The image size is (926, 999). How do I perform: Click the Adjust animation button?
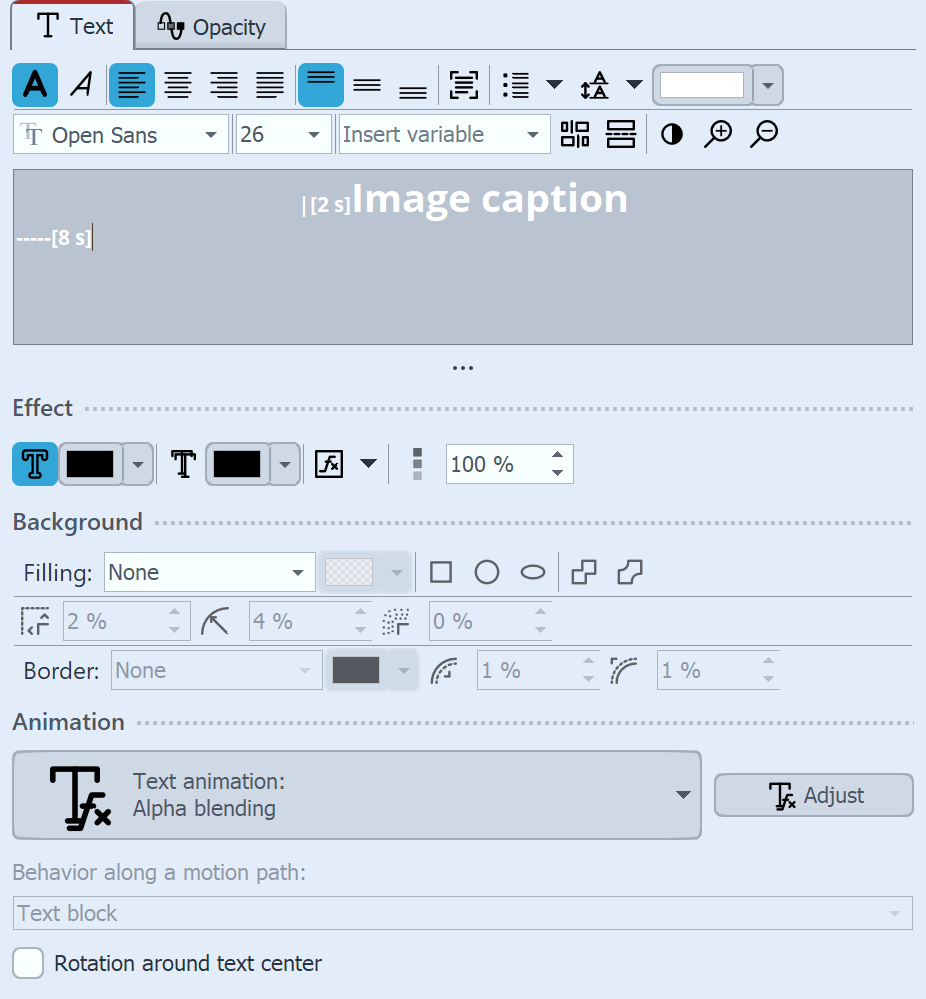(813, 795)
